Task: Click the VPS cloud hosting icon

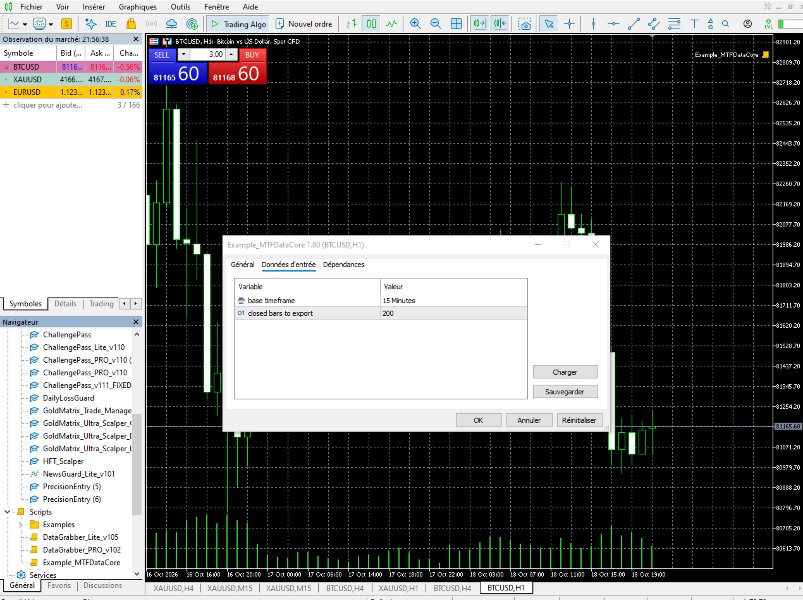Action: (x=172, y=24)
